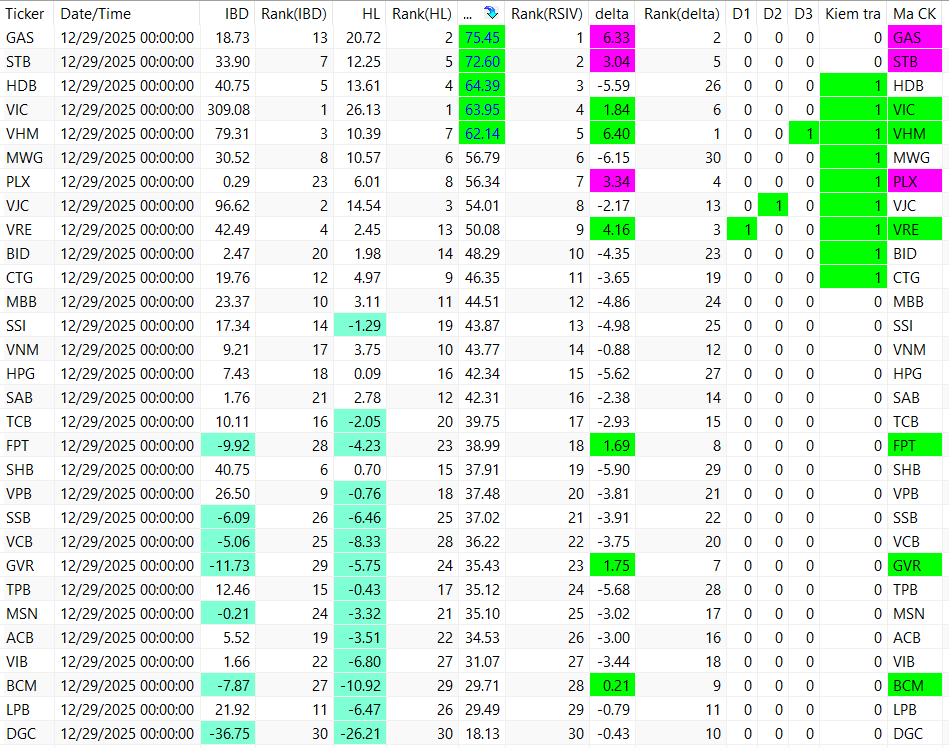Select the green VRE cell under Ma CK
The width and height of the screenshot is (949, 748).
(915, 229)
